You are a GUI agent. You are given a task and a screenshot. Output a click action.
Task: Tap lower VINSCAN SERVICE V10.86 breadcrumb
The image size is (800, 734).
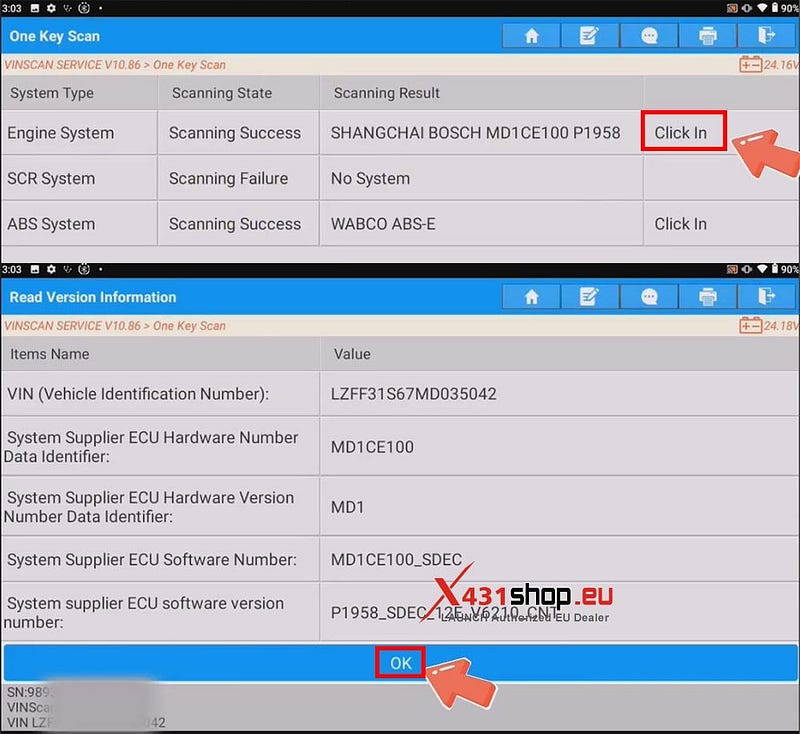tap(72, 325)
